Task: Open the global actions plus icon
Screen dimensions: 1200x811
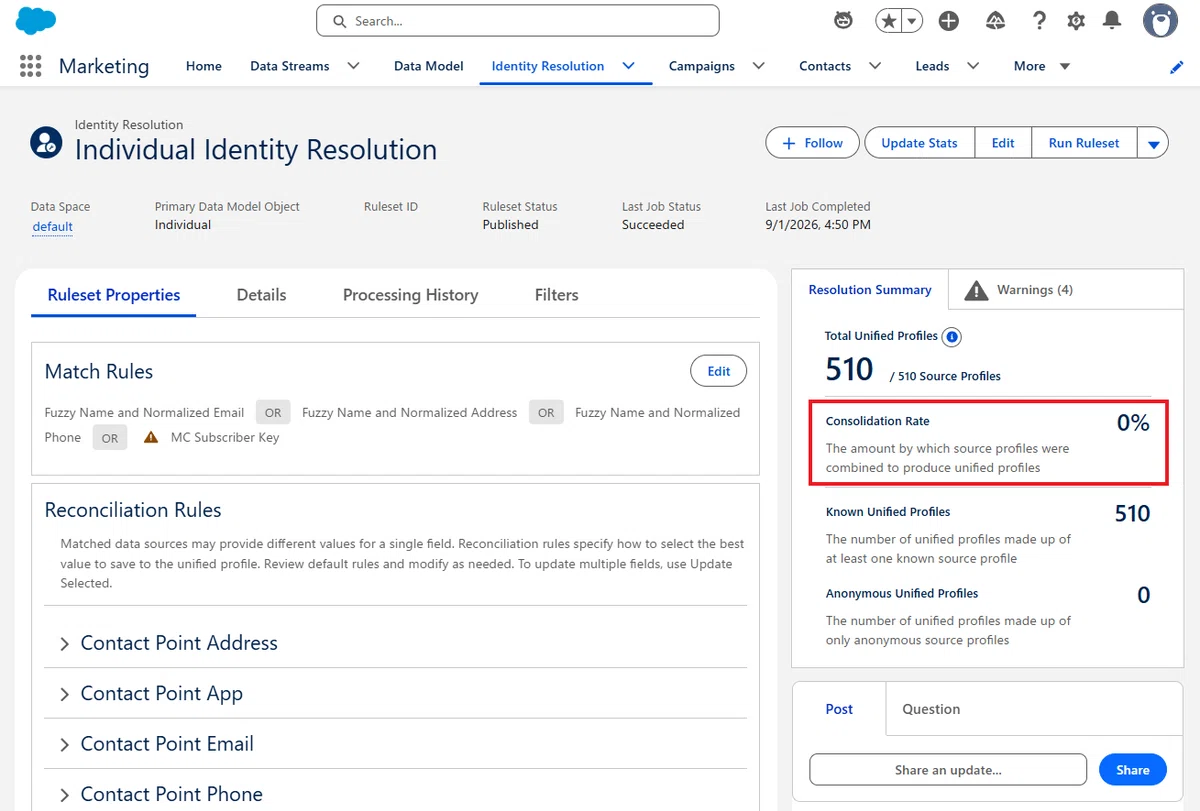Action: click(949, 21)
